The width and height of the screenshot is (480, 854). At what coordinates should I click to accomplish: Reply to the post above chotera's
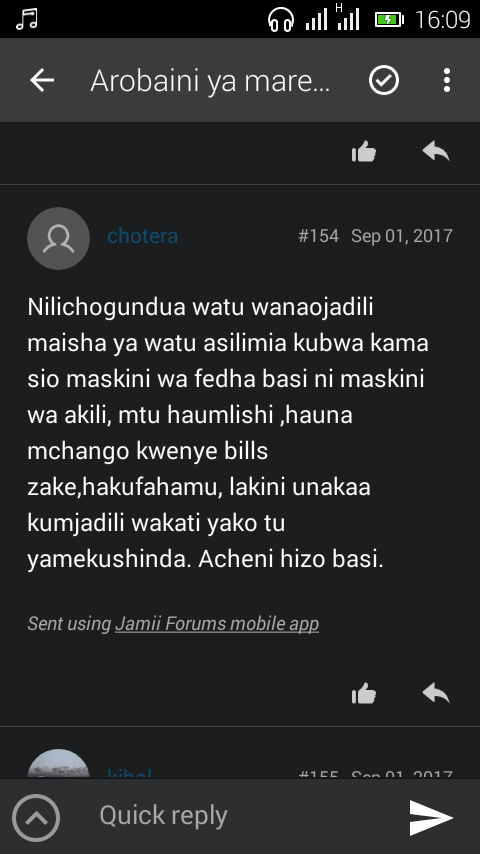[436, 151]
